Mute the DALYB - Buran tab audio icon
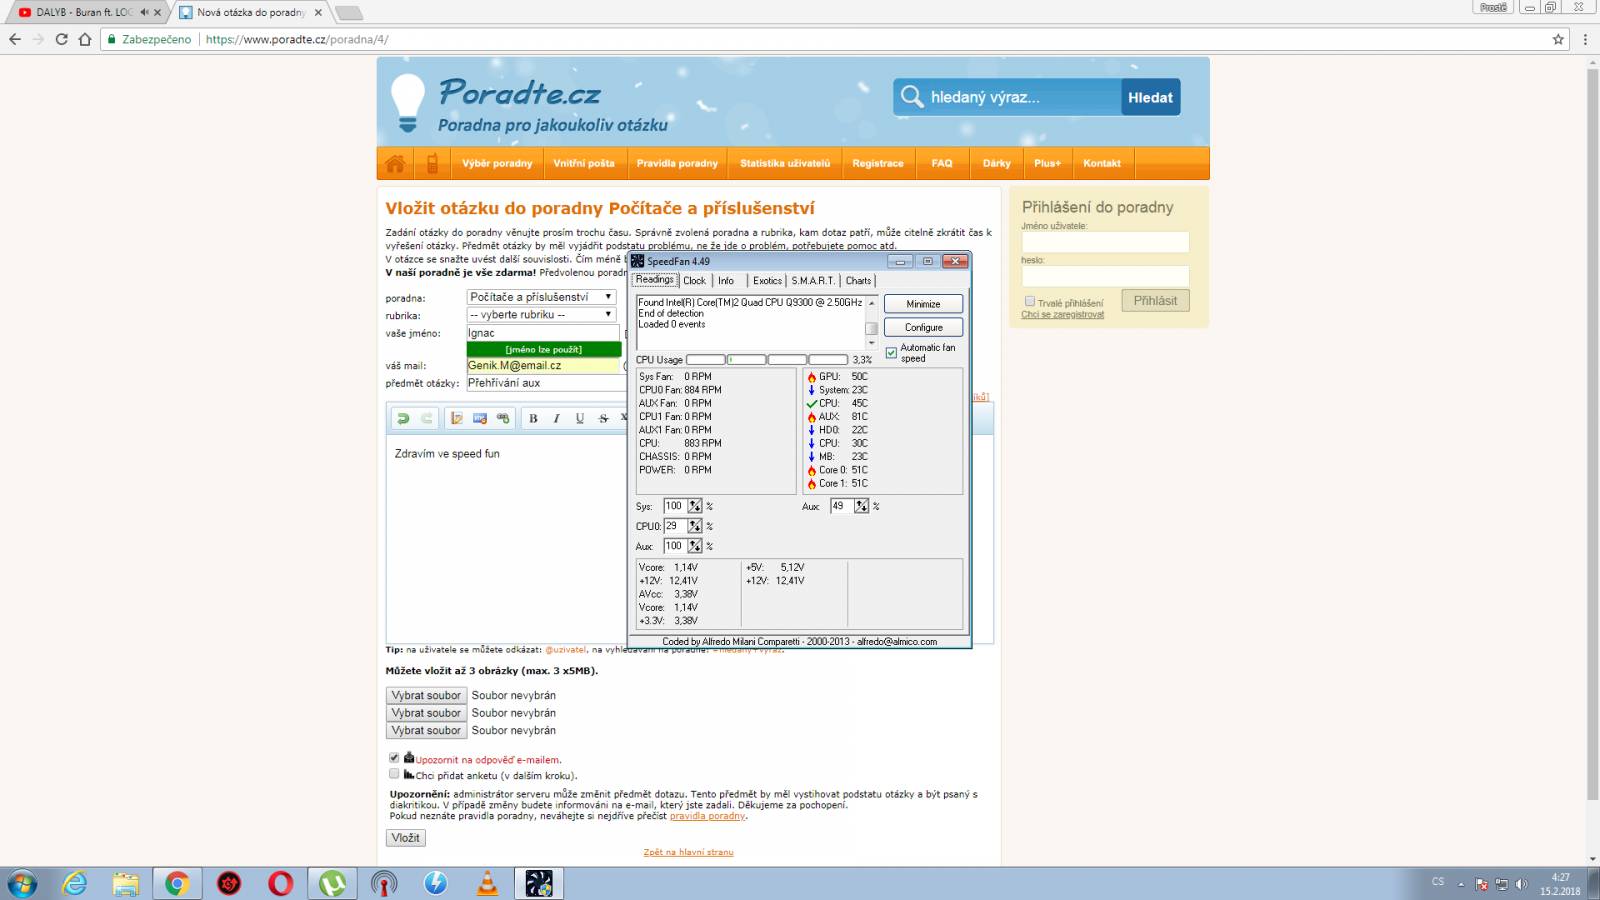Screen dimensions: 1600x900 pos(144,12)
